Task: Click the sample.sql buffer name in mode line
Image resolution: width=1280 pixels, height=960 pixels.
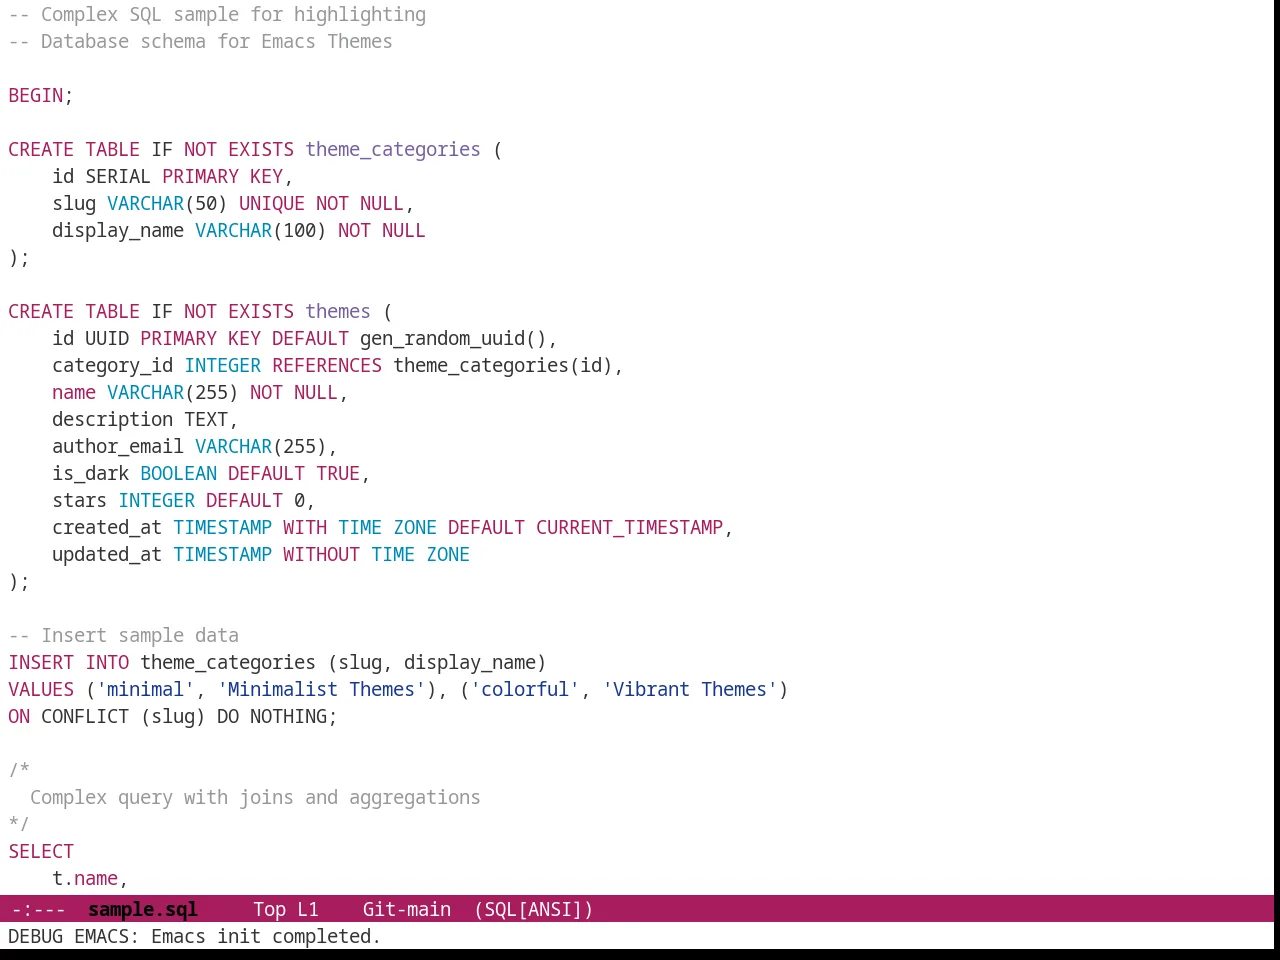Action: click(x=143, y=909)
